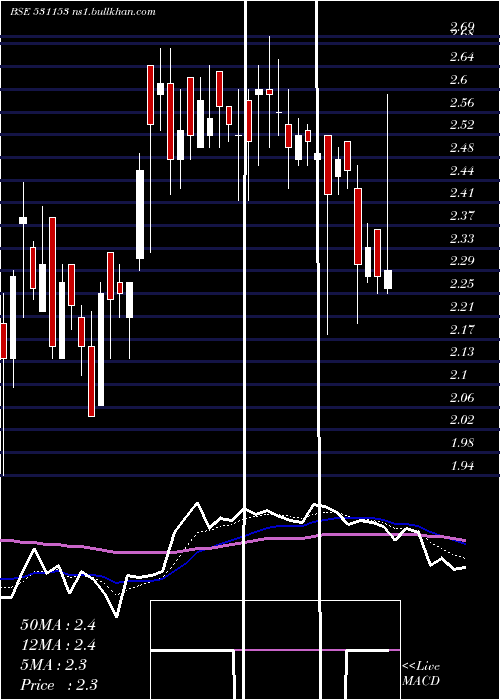Click the 2.37 price axis label

461,216
